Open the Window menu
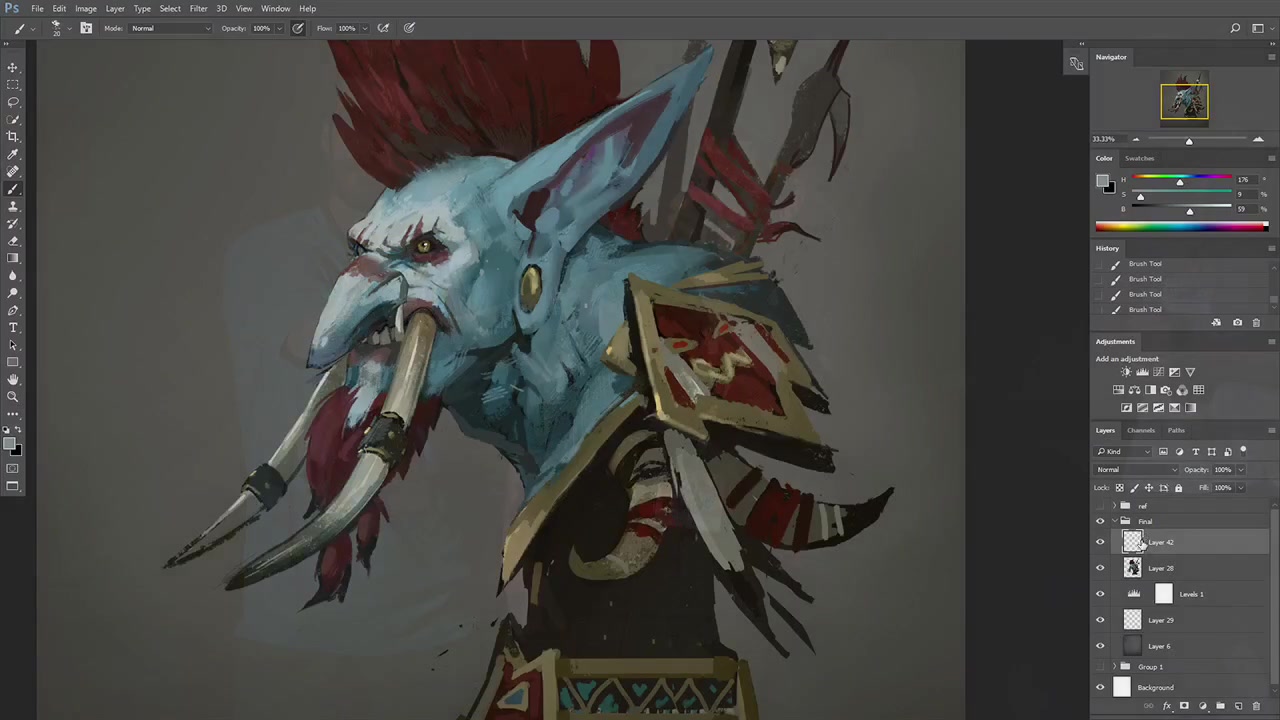This screenshot has width=1280, height=720. coord(275,9)
